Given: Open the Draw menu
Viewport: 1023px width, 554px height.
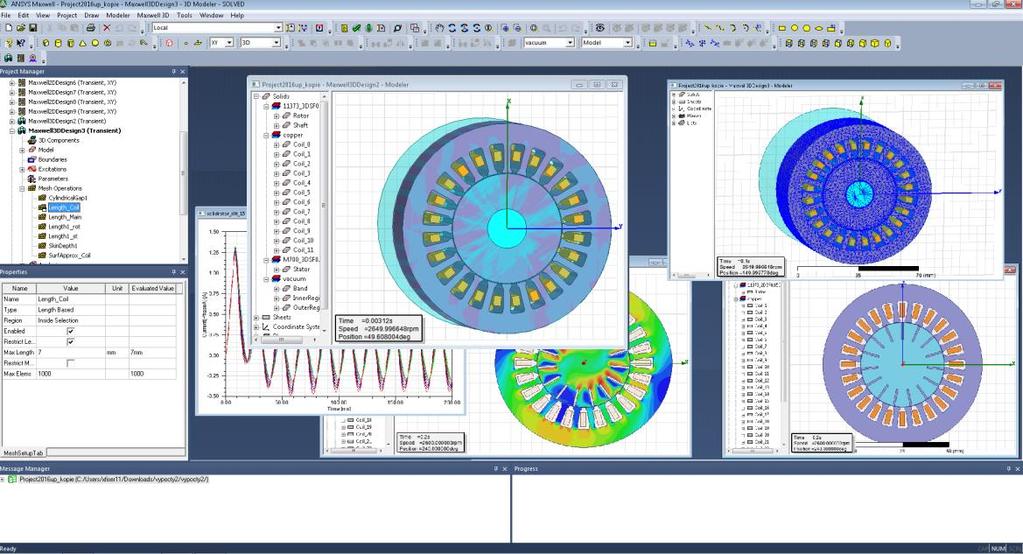Looking at the screenshot, I should [x=91, y=15].
